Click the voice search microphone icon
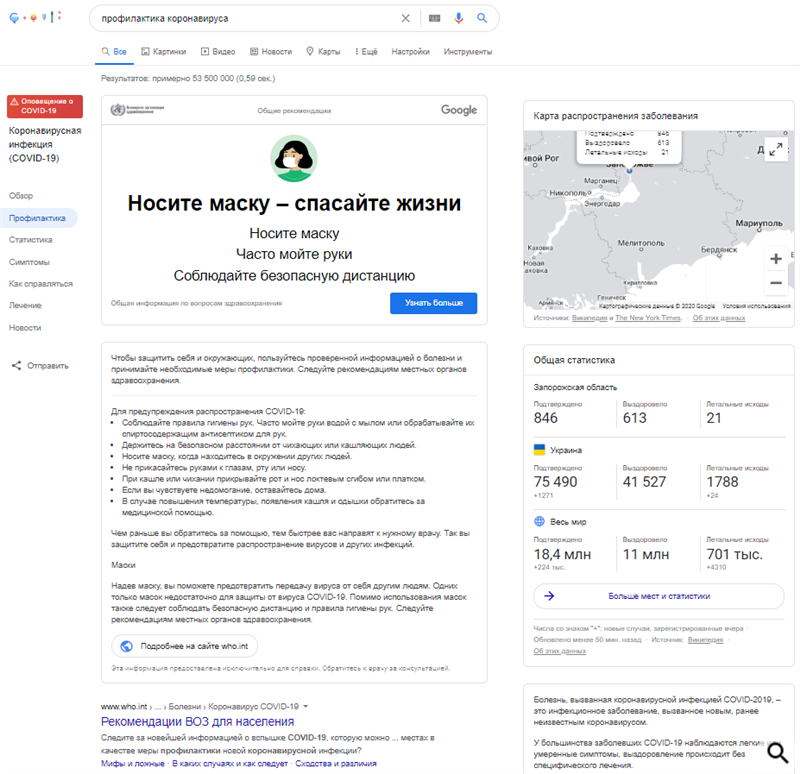Image resolution: width=800 pixels, height=774 pixels. click(459, 18)
